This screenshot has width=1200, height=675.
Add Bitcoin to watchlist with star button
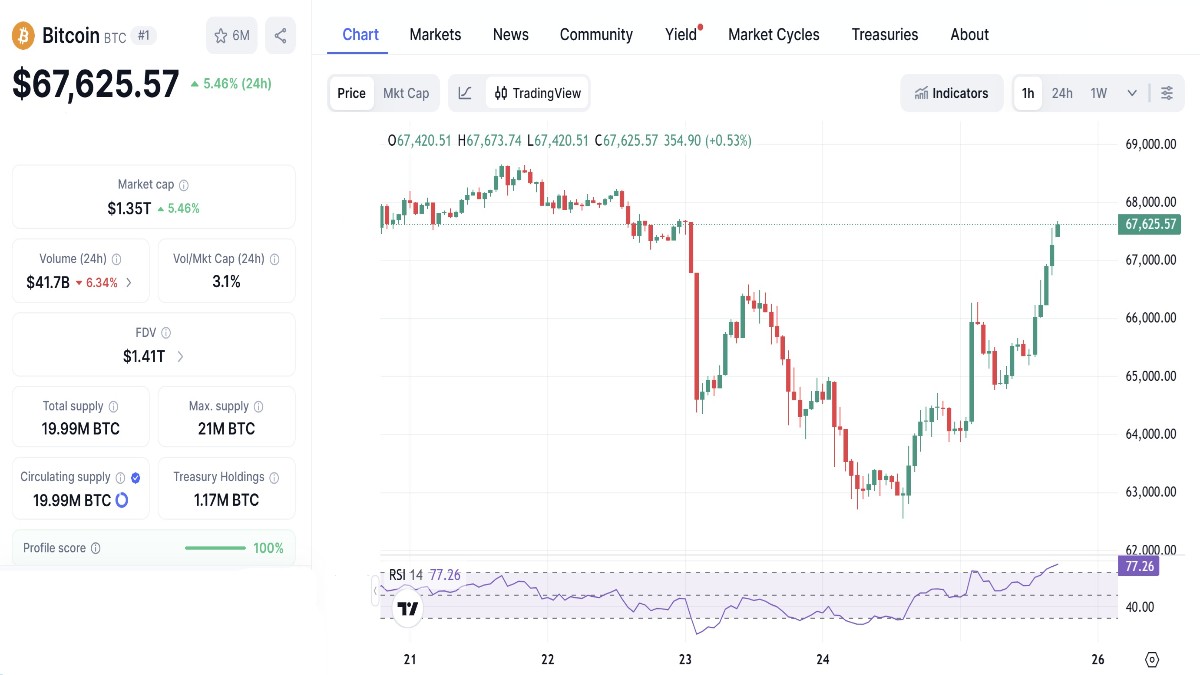(231, 36)
